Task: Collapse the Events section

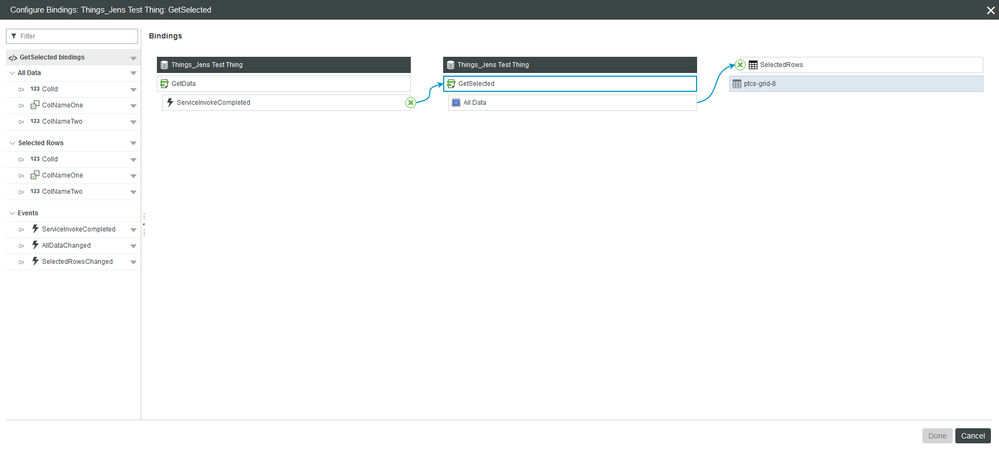Action: click(12, 214)
